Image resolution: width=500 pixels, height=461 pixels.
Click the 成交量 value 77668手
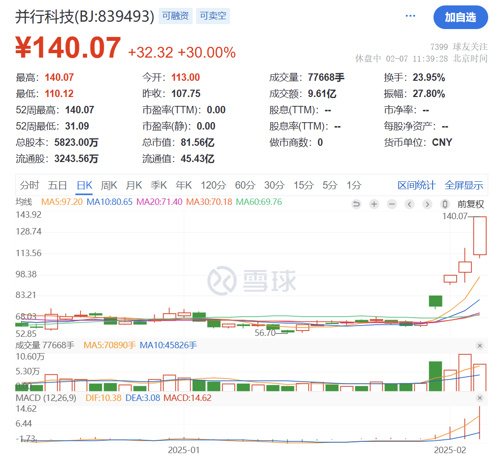pos(326,77)
